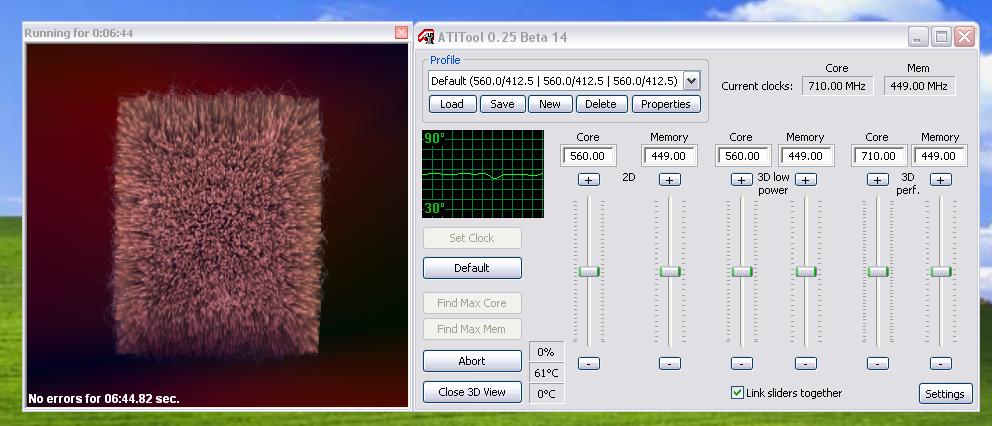Expand the Profile dropdown list
This screenshot has width=992, height=426.
[691, 81]
